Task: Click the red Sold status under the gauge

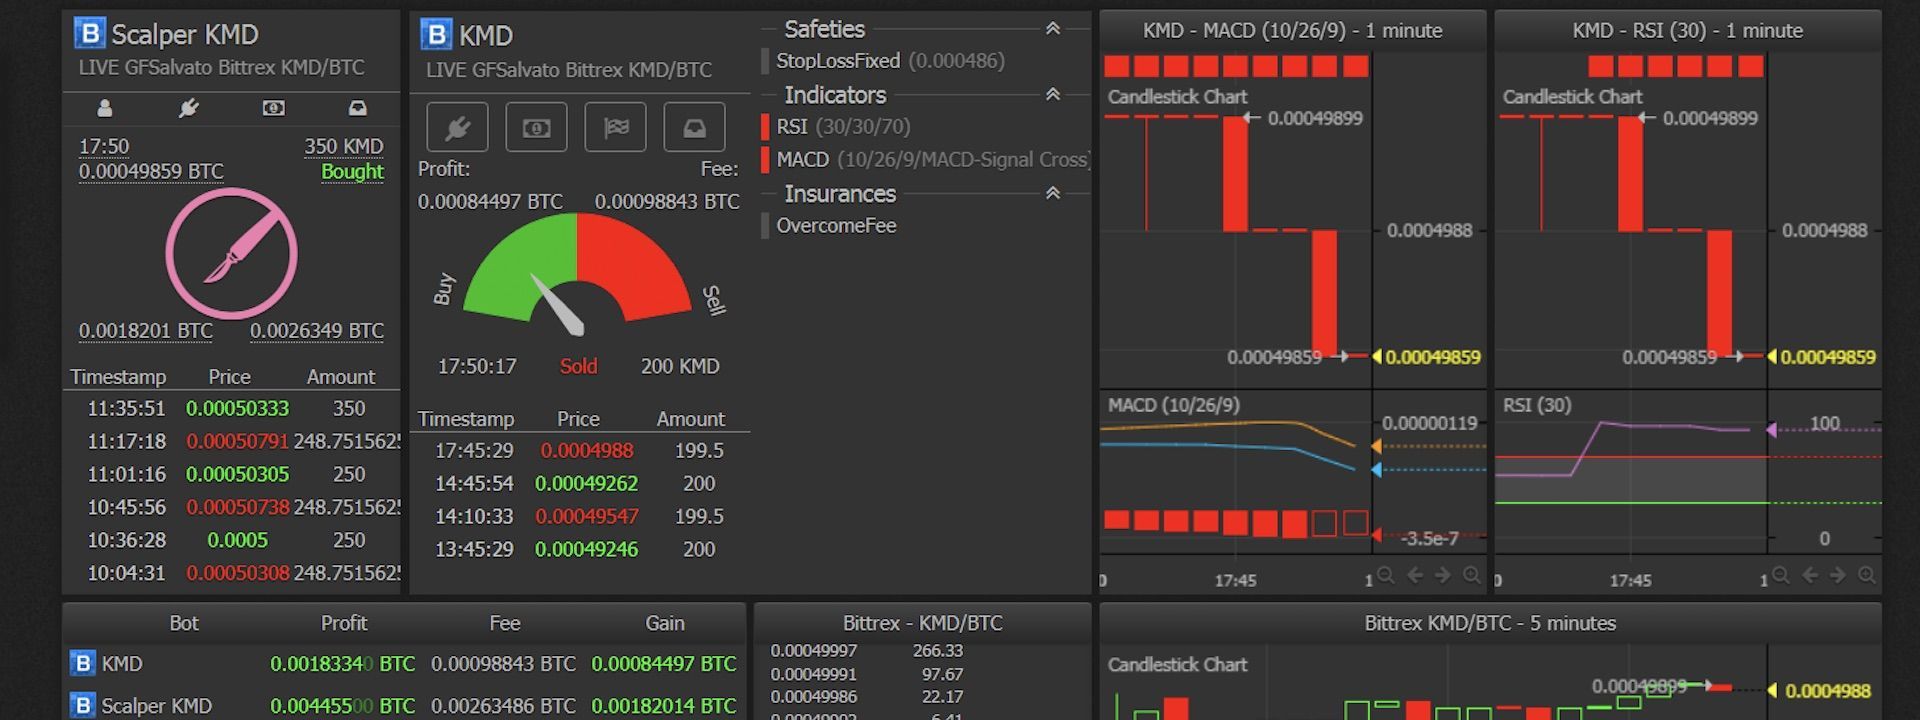Action: (578, 366)
